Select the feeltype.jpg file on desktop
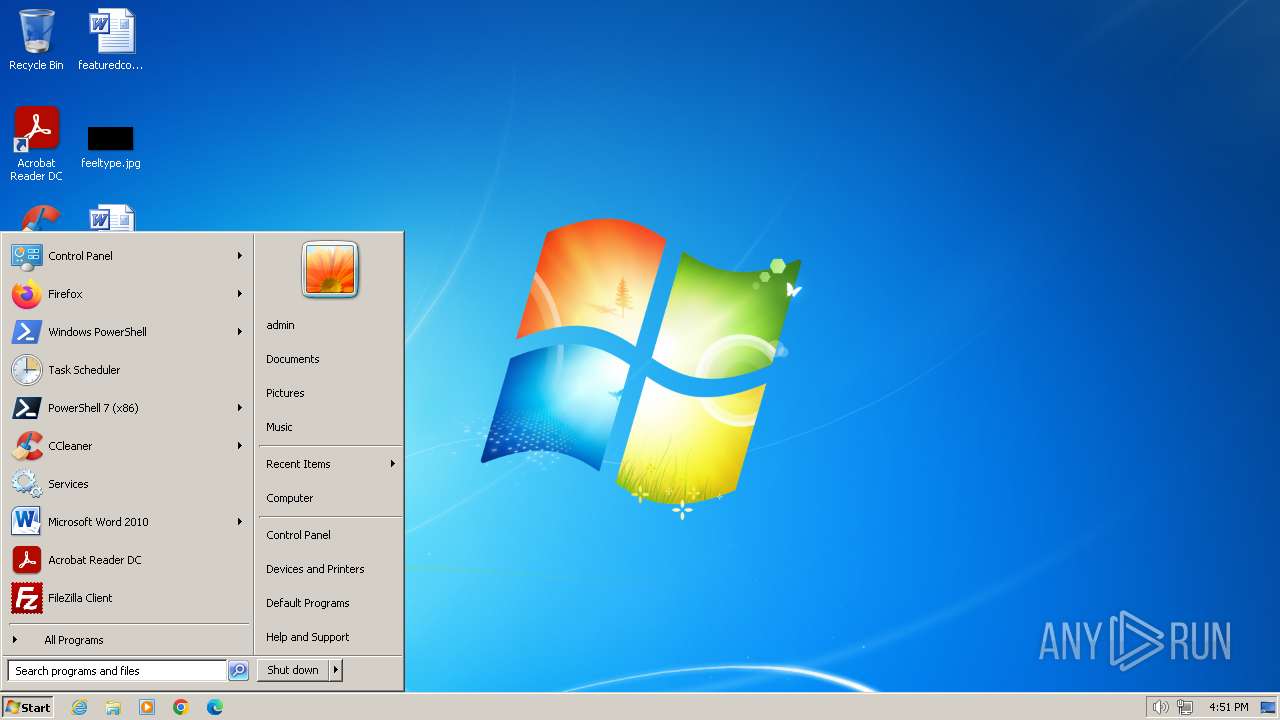The height and width of the screenshot is (720, 1280). click(x=111, y=146)
